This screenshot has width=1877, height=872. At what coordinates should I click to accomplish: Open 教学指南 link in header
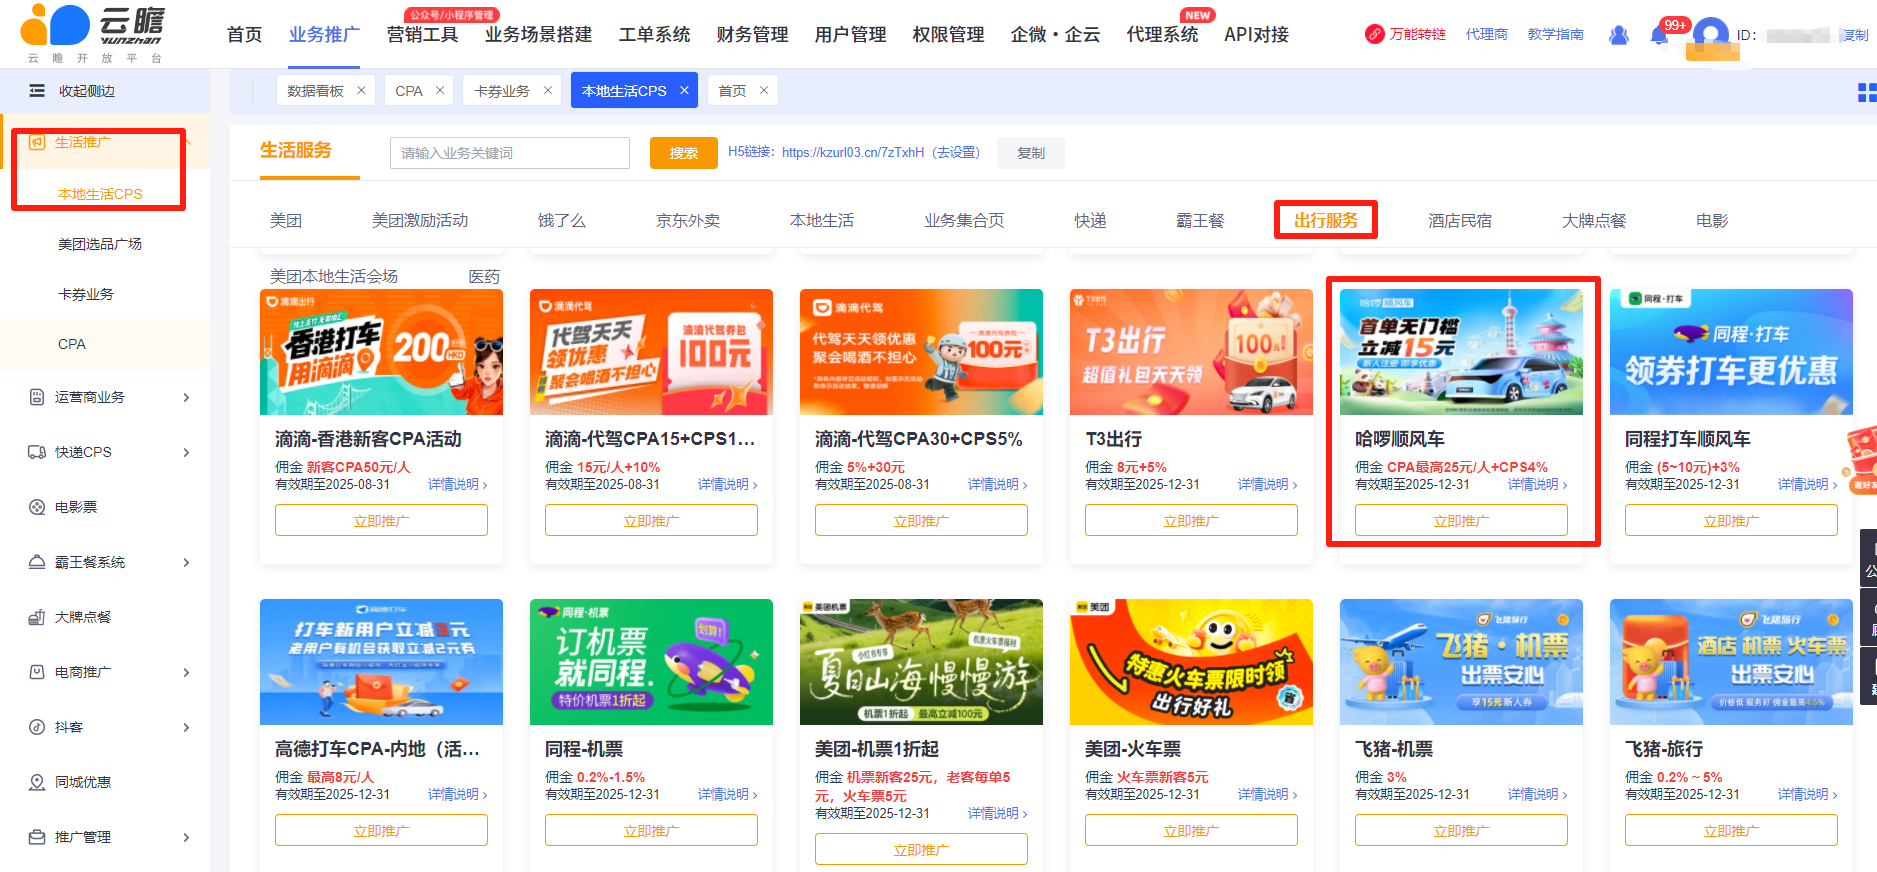pos(1555,34)
